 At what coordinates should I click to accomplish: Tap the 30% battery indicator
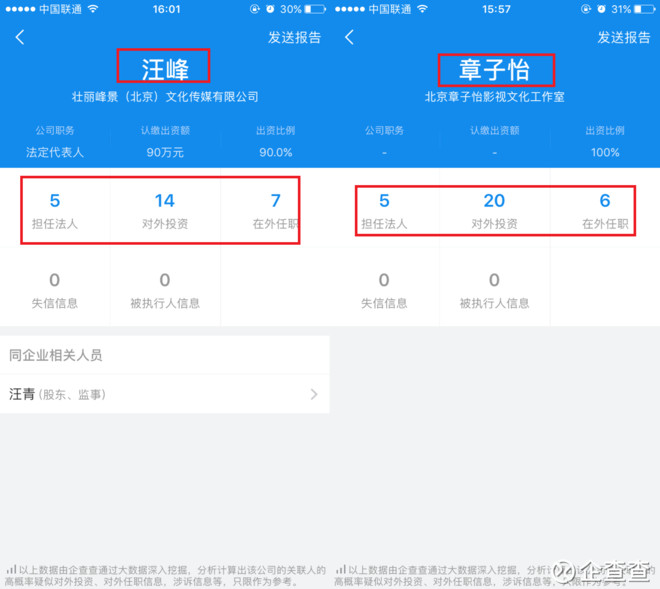pyautogui.click(x=303, y=9)
